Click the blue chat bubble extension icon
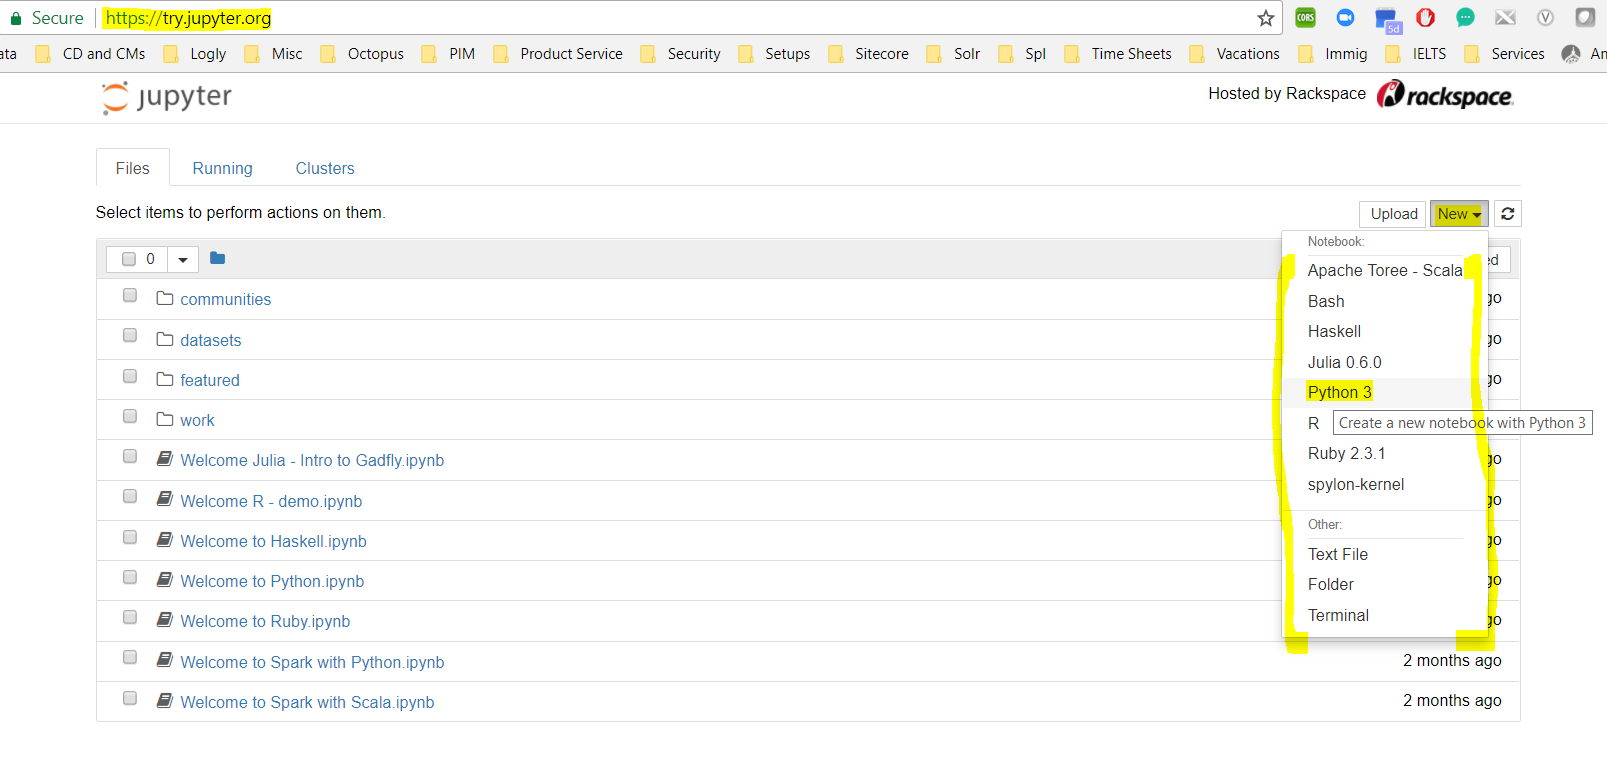The height and width of the screenshot is (772, 1607). point(1345,18)
